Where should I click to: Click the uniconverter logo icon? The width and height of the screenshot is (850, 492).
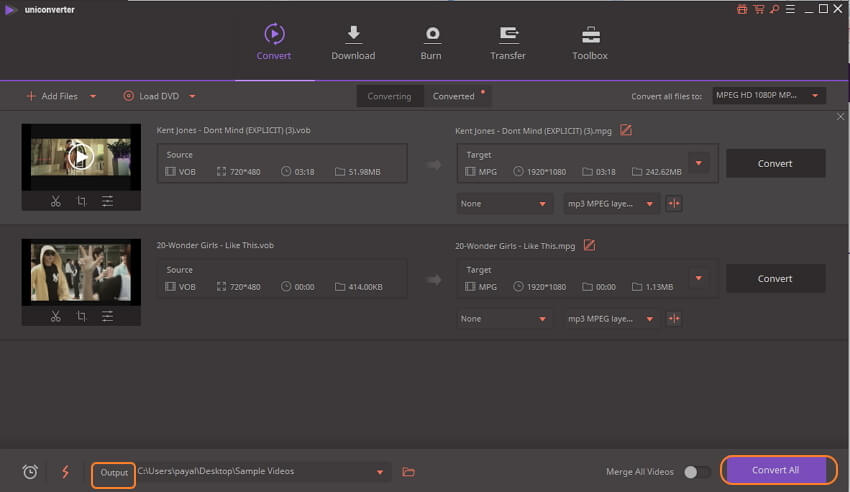pyautogui.click(x=10, y=10)
